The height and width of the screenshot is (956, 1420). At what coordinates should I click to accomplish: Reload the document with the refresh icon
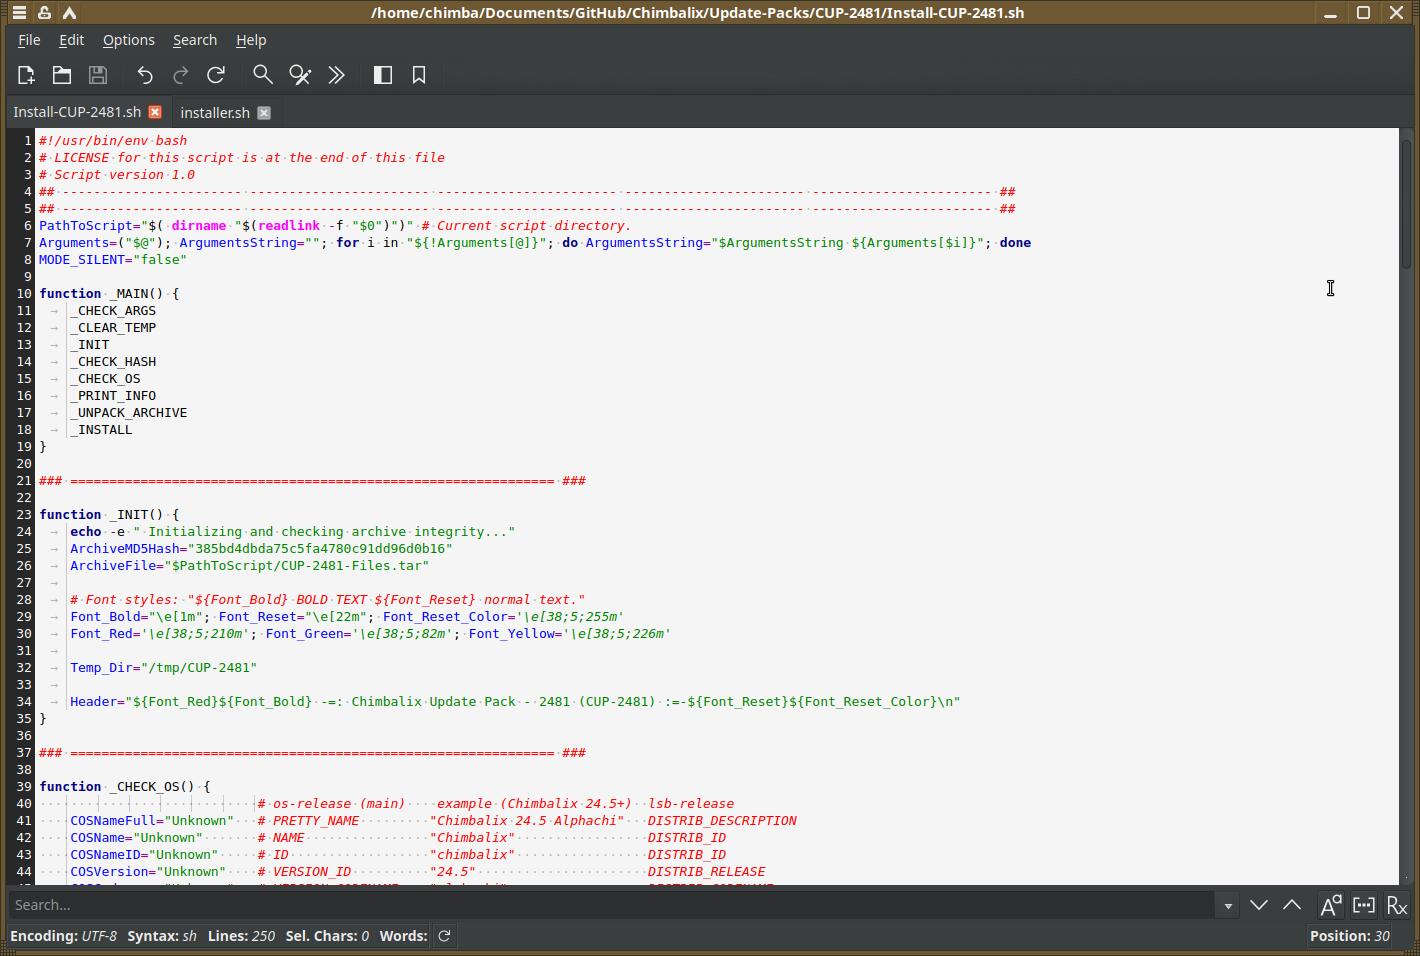pos(216,75)
